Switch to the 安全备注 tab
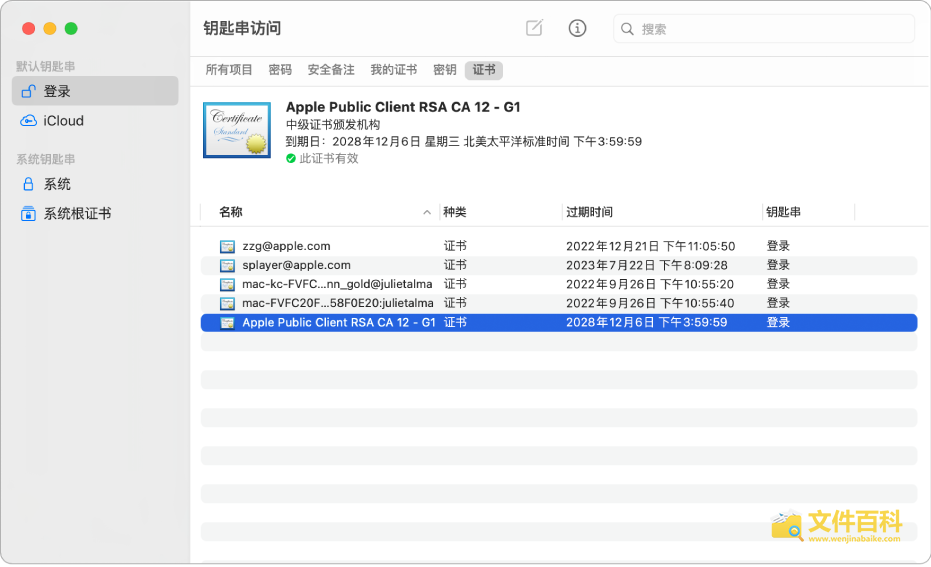 point(331,69)
